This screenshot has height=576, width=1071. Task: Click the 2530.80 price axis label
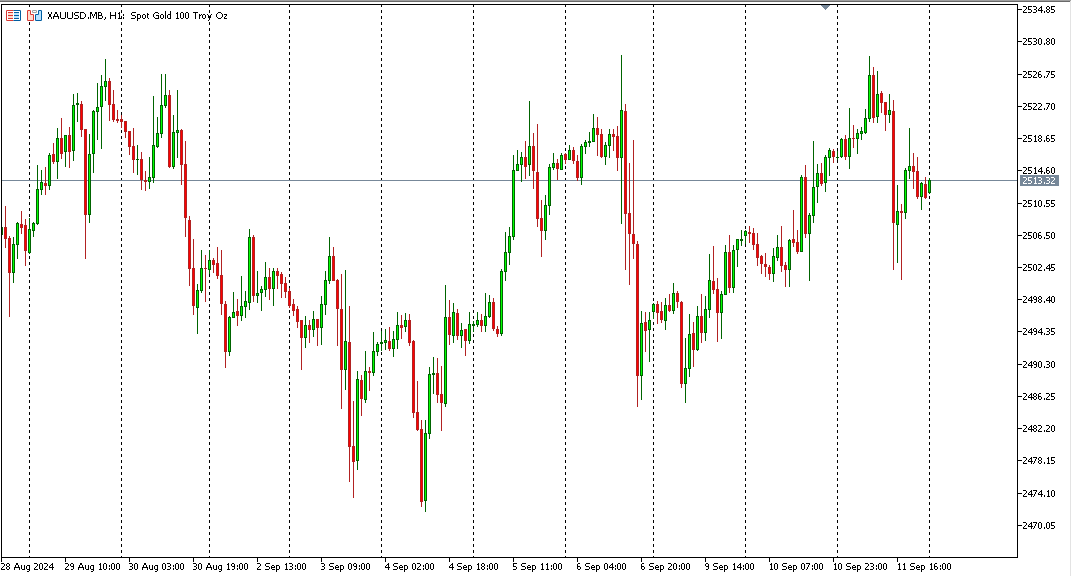point(1038,42)
